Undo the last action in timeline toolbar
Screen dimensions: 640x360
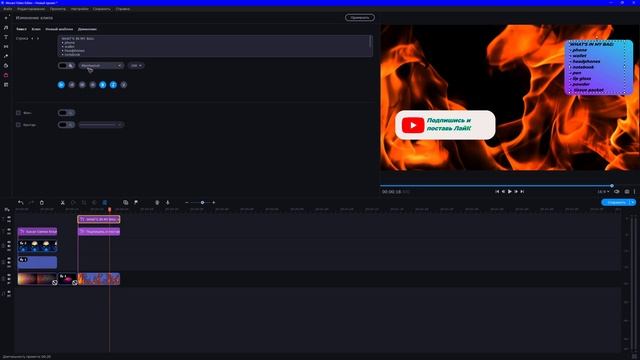20,202
